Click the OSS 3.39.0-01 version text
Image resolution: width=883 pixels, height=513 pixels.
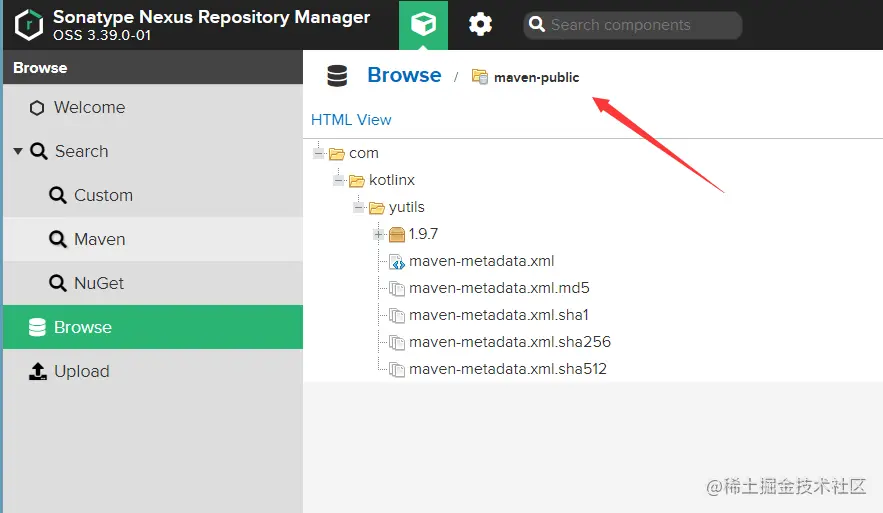click(102, 35)
